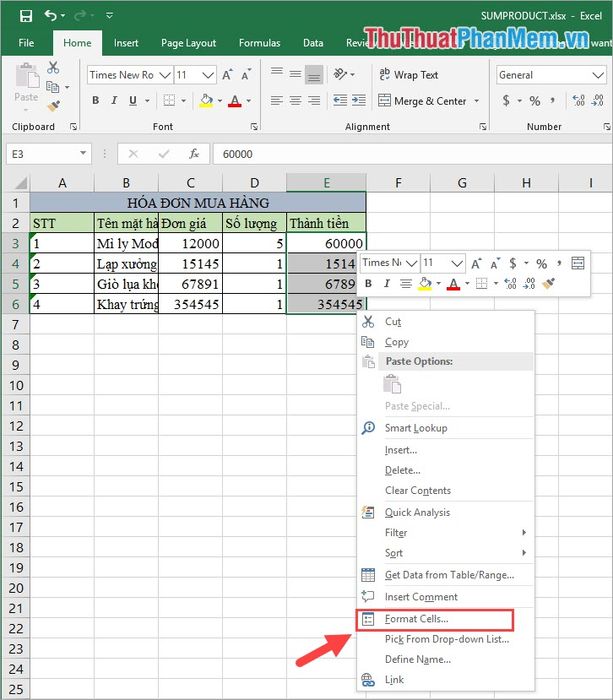613x700 pixels.
Task: Toggle Italic in the ribbon Font group
Action: (x=114, y=100)
